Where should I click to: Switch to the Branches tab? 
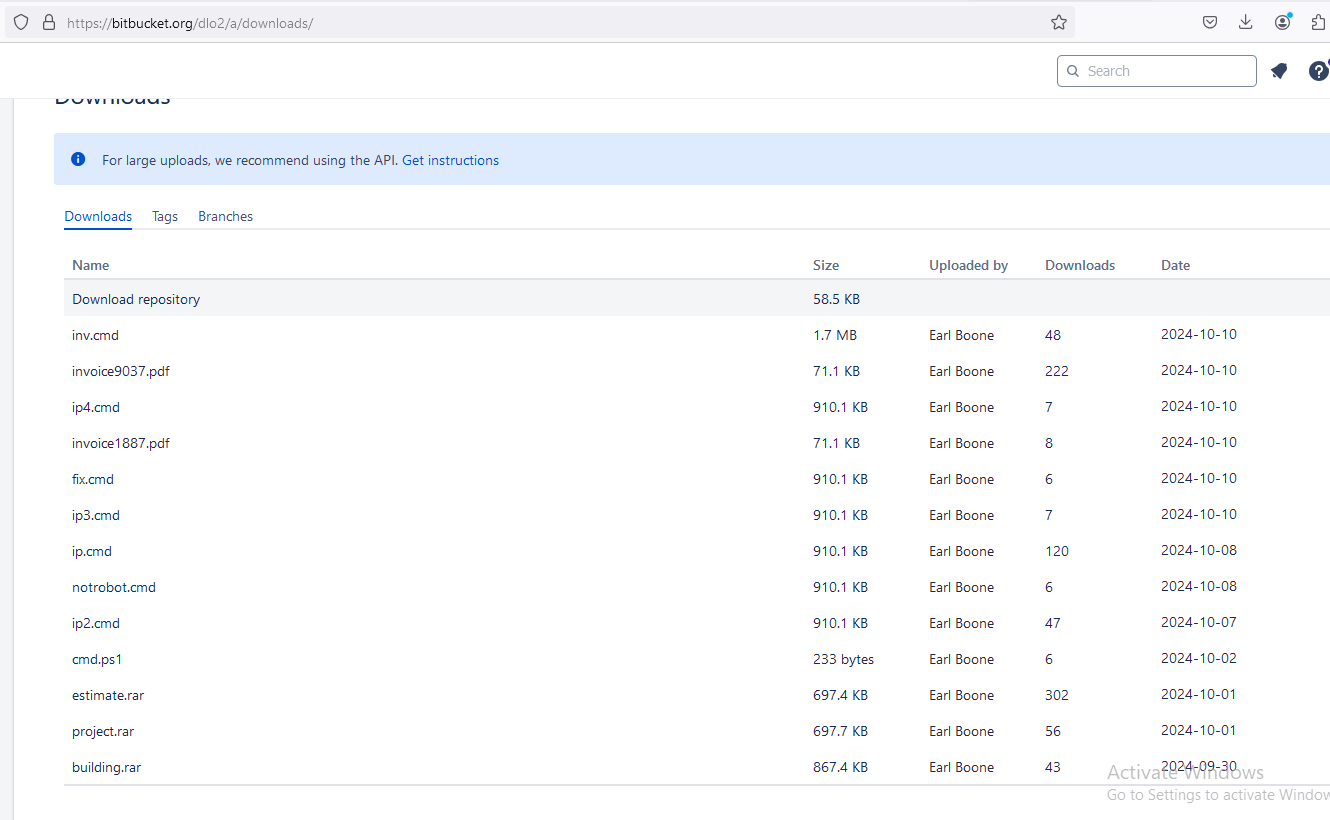point(225,216)
